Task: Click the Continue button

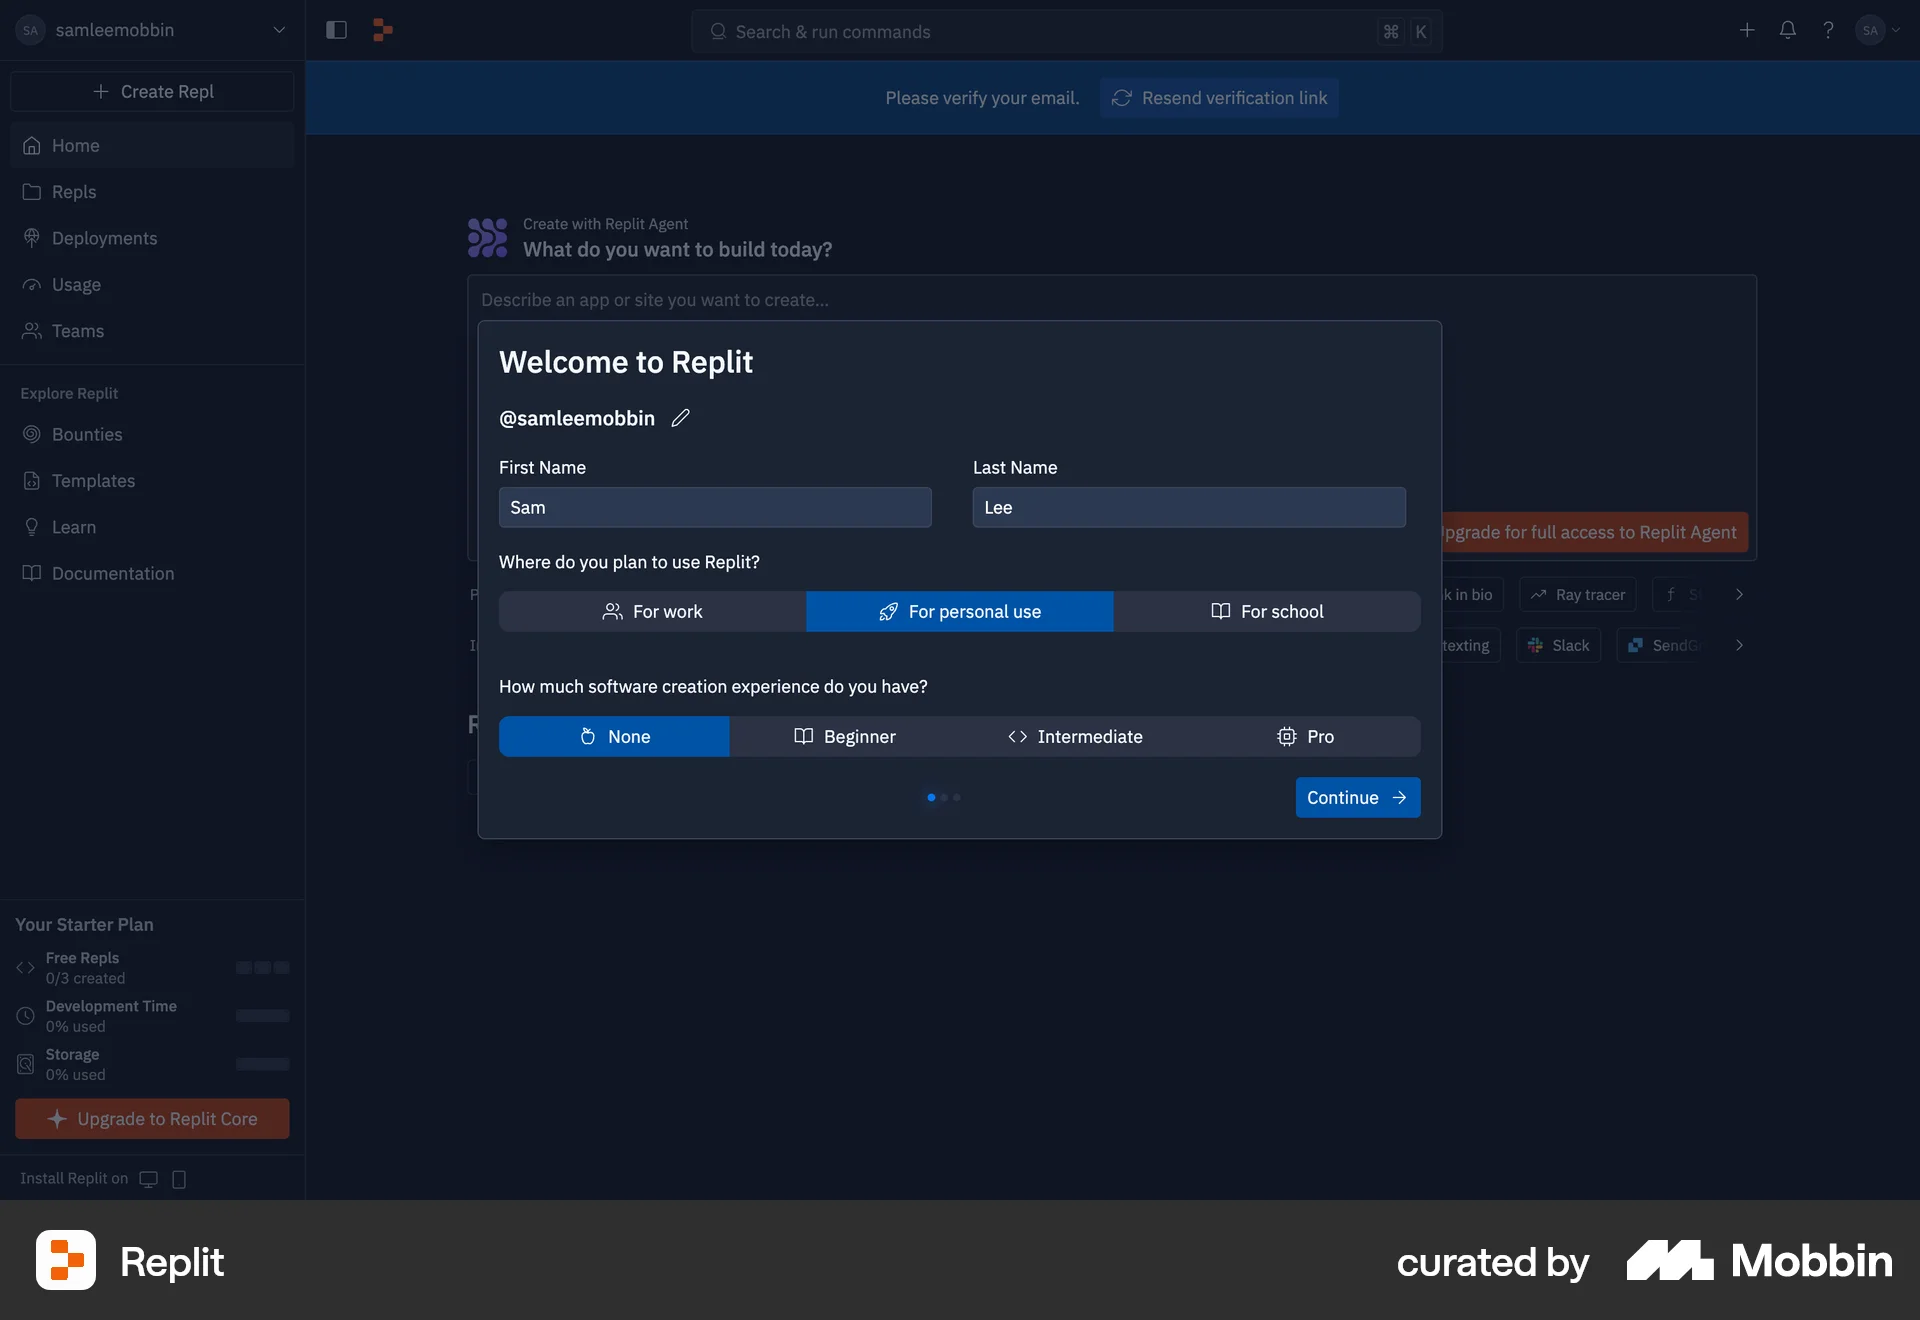Action: point(1357,797)
